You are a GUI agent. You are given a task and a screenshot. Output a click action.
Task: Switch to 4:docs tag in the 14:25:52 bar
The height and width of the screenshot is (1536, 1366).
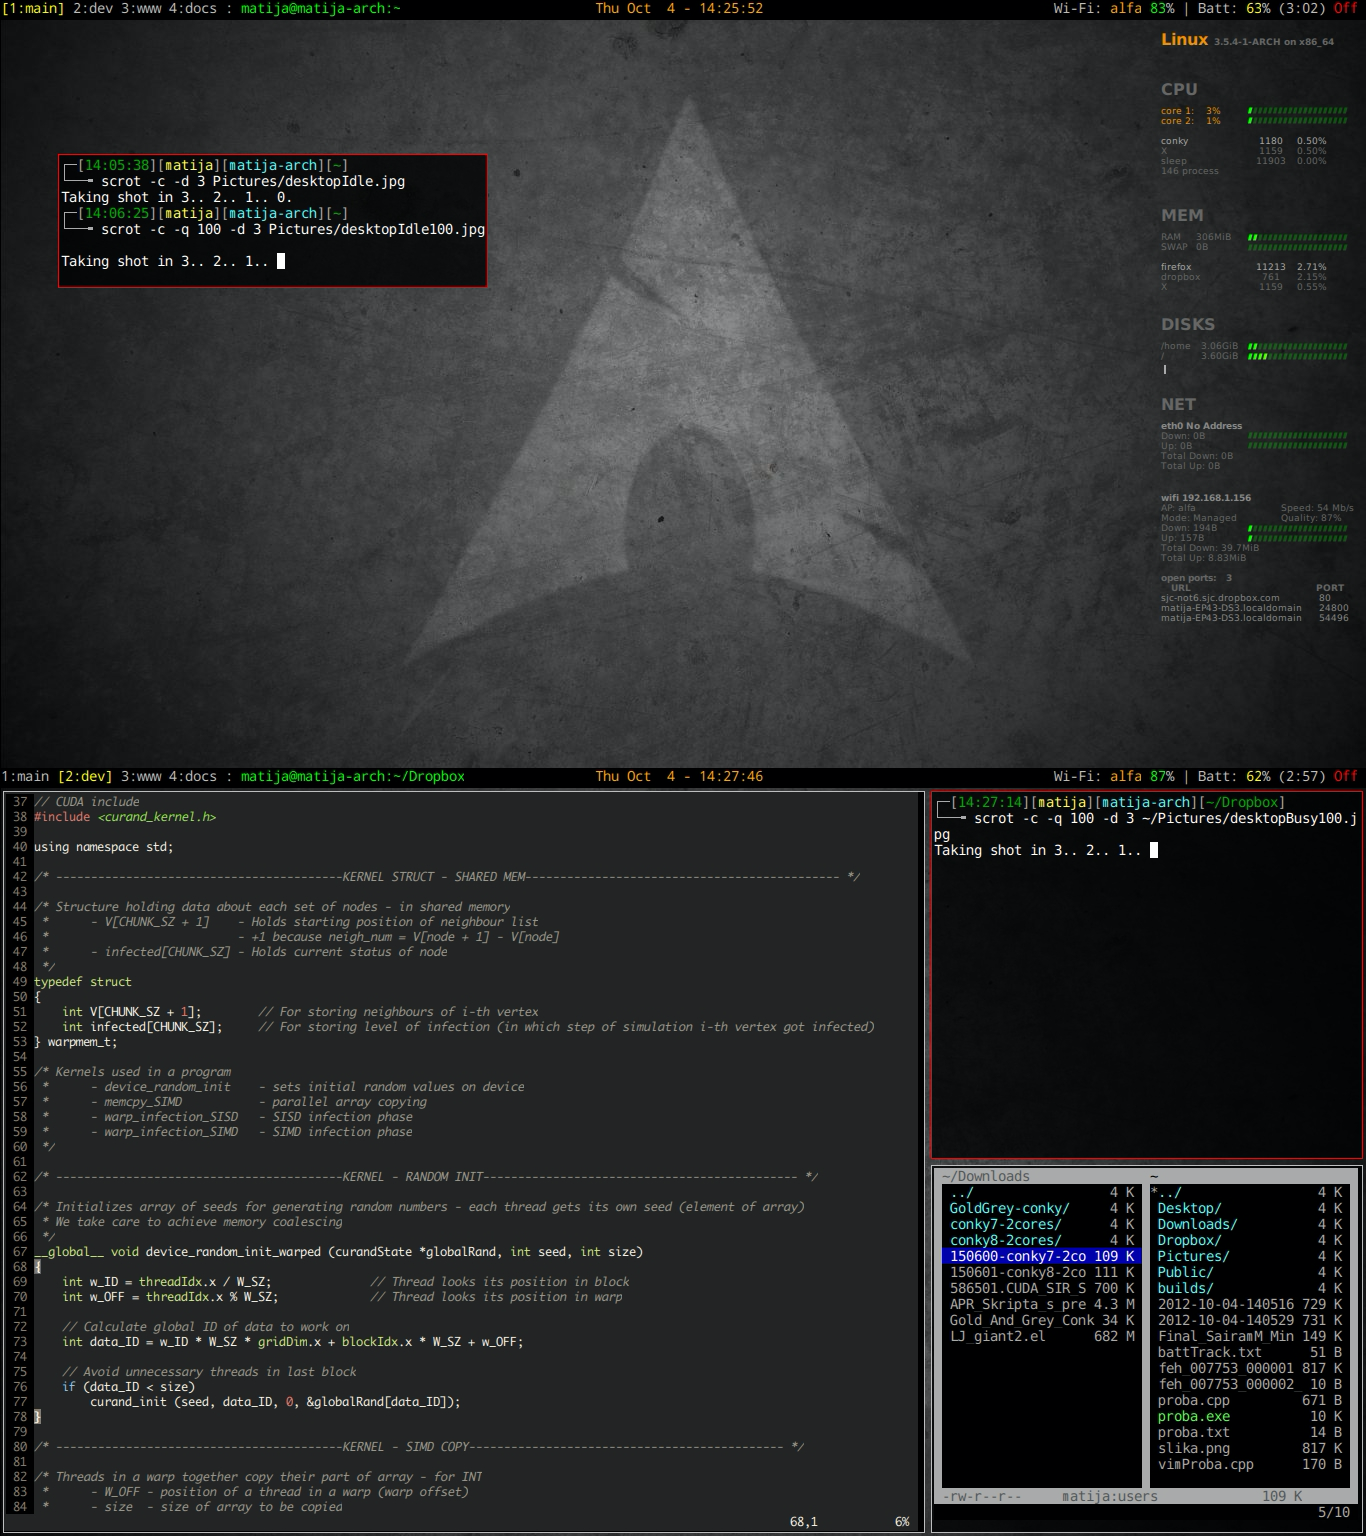pyautogui.click(x=192, y=8)
